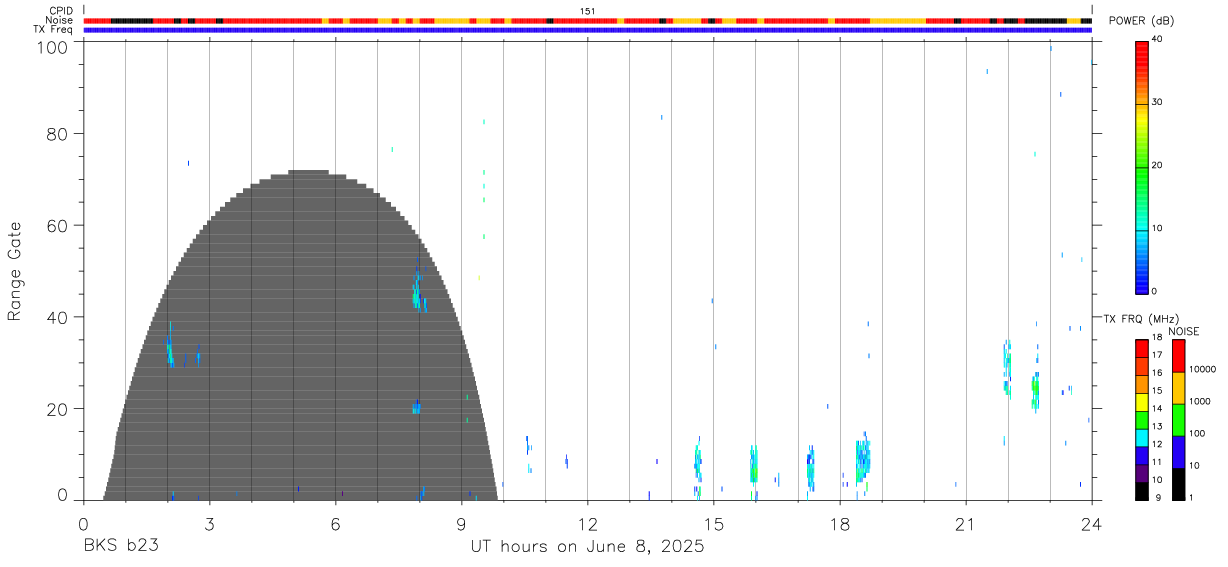Click the x-axis tick label 15
This screenshot has height=567, width=1228.
[x=713, y=524]
